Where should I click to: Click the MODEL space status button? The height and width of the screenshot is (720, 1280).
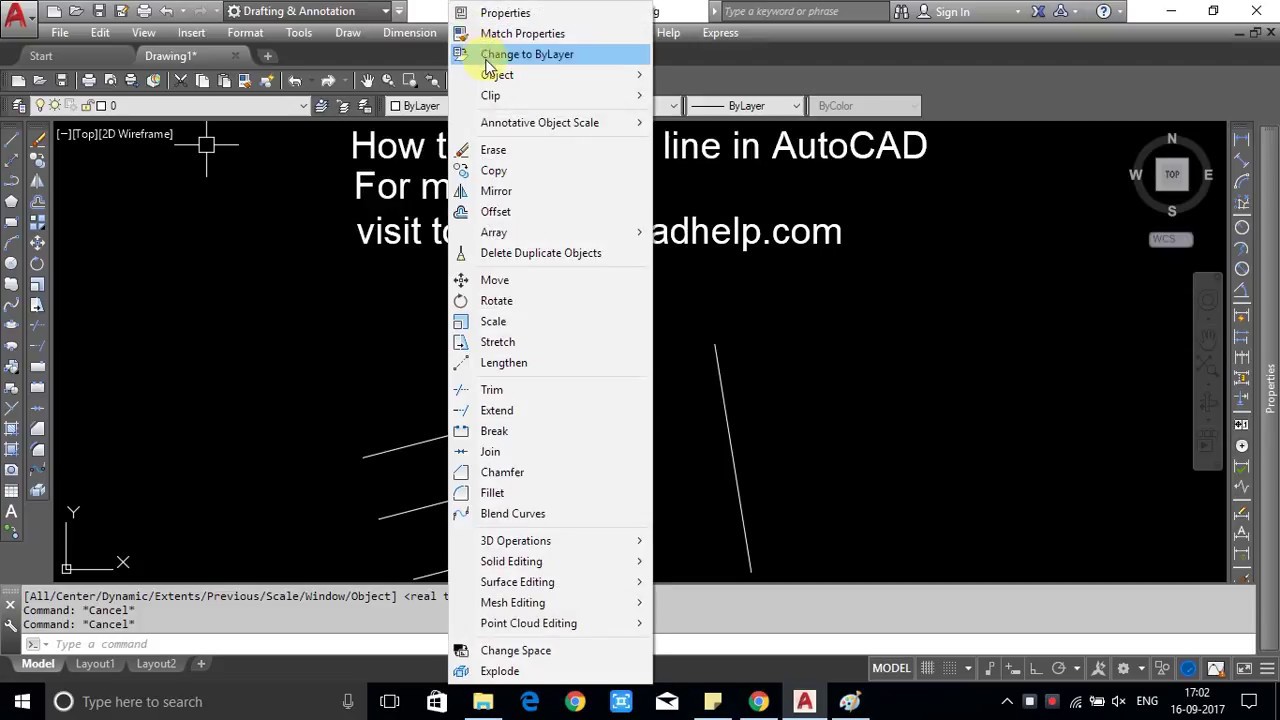pos(891,668)
